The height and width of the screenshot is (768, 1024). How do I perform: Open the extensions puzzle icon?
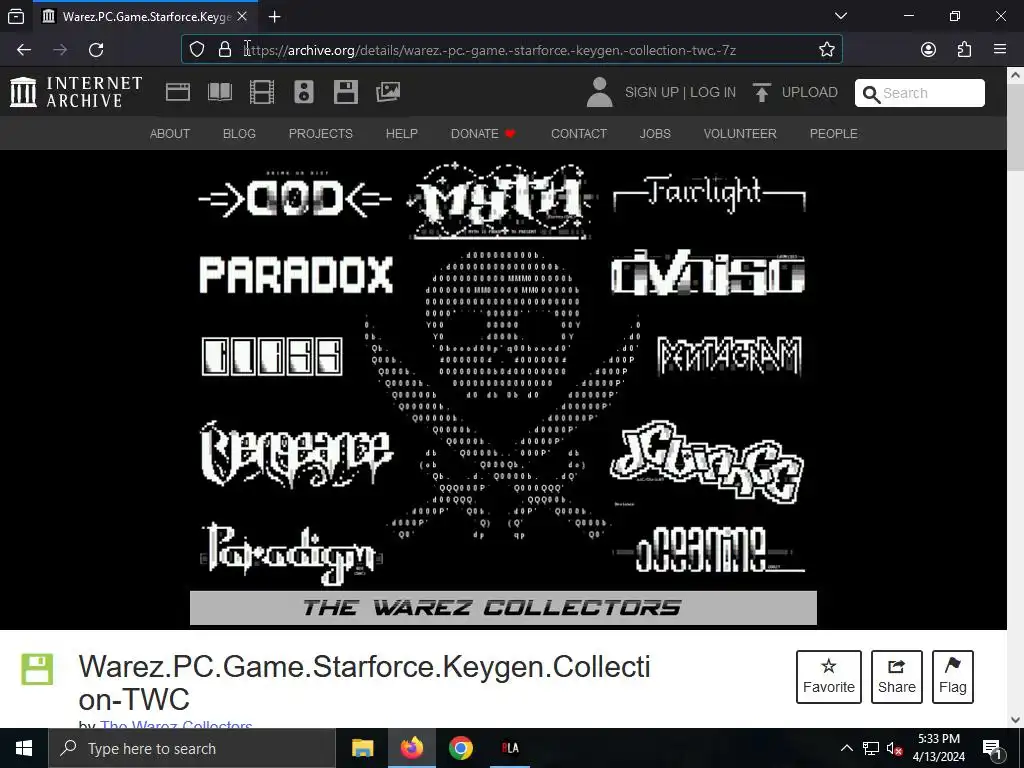964,50
